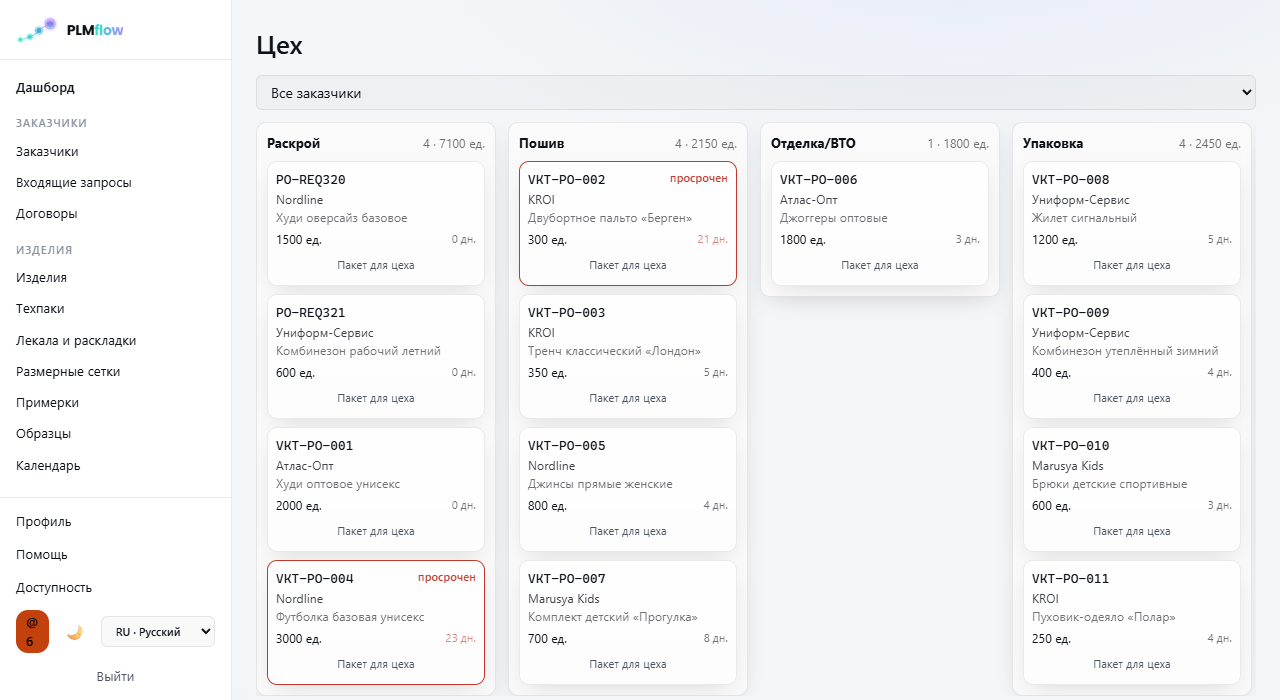Open "Пакет для цеха" for VKT-PO-010

[x=1132, y=531]
